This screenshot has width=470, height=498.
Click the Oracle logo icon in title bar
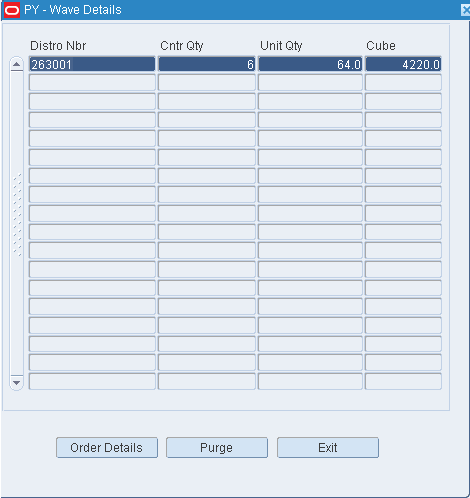pyautogui.click(x=12, y=10)
